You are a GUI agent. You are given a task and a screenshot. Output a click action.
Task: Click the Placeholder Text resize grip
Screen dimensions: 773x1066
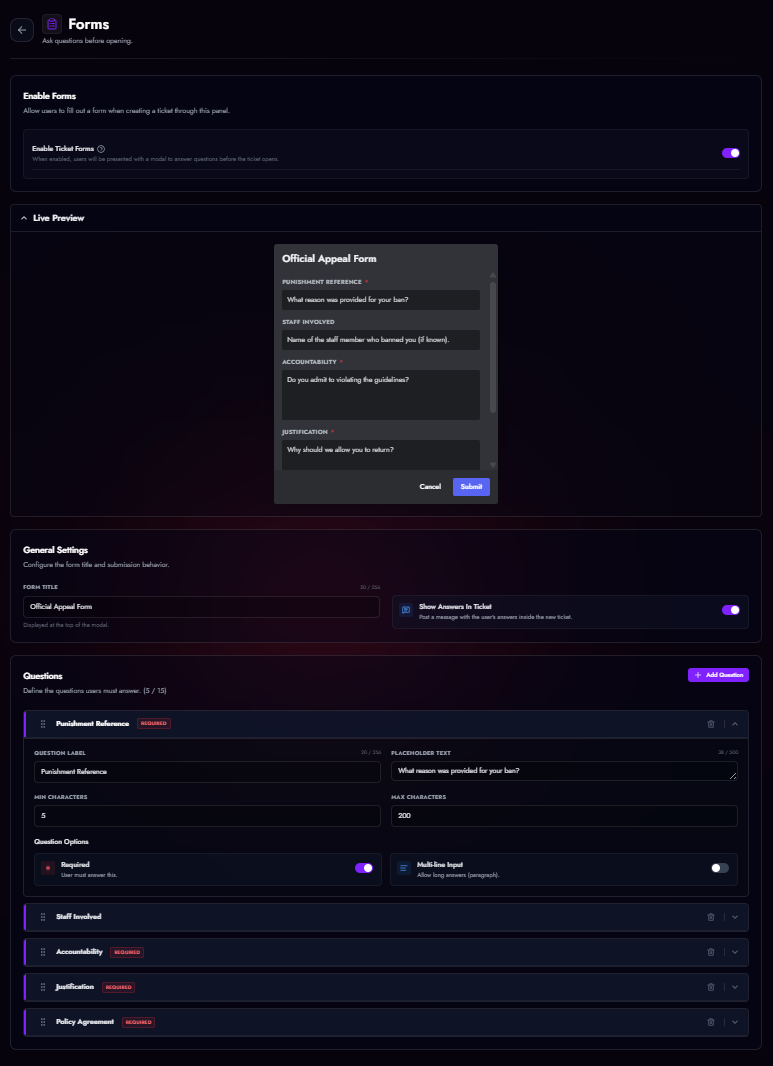[x=733, y=776]
